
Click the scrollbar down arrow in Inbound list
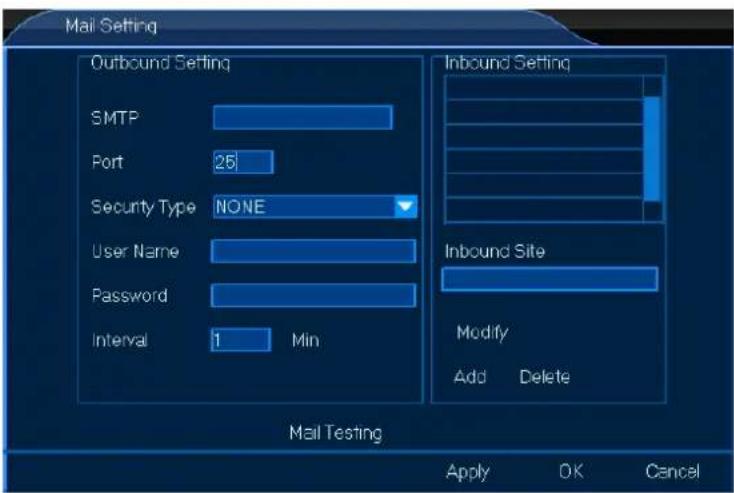point(653,211)
